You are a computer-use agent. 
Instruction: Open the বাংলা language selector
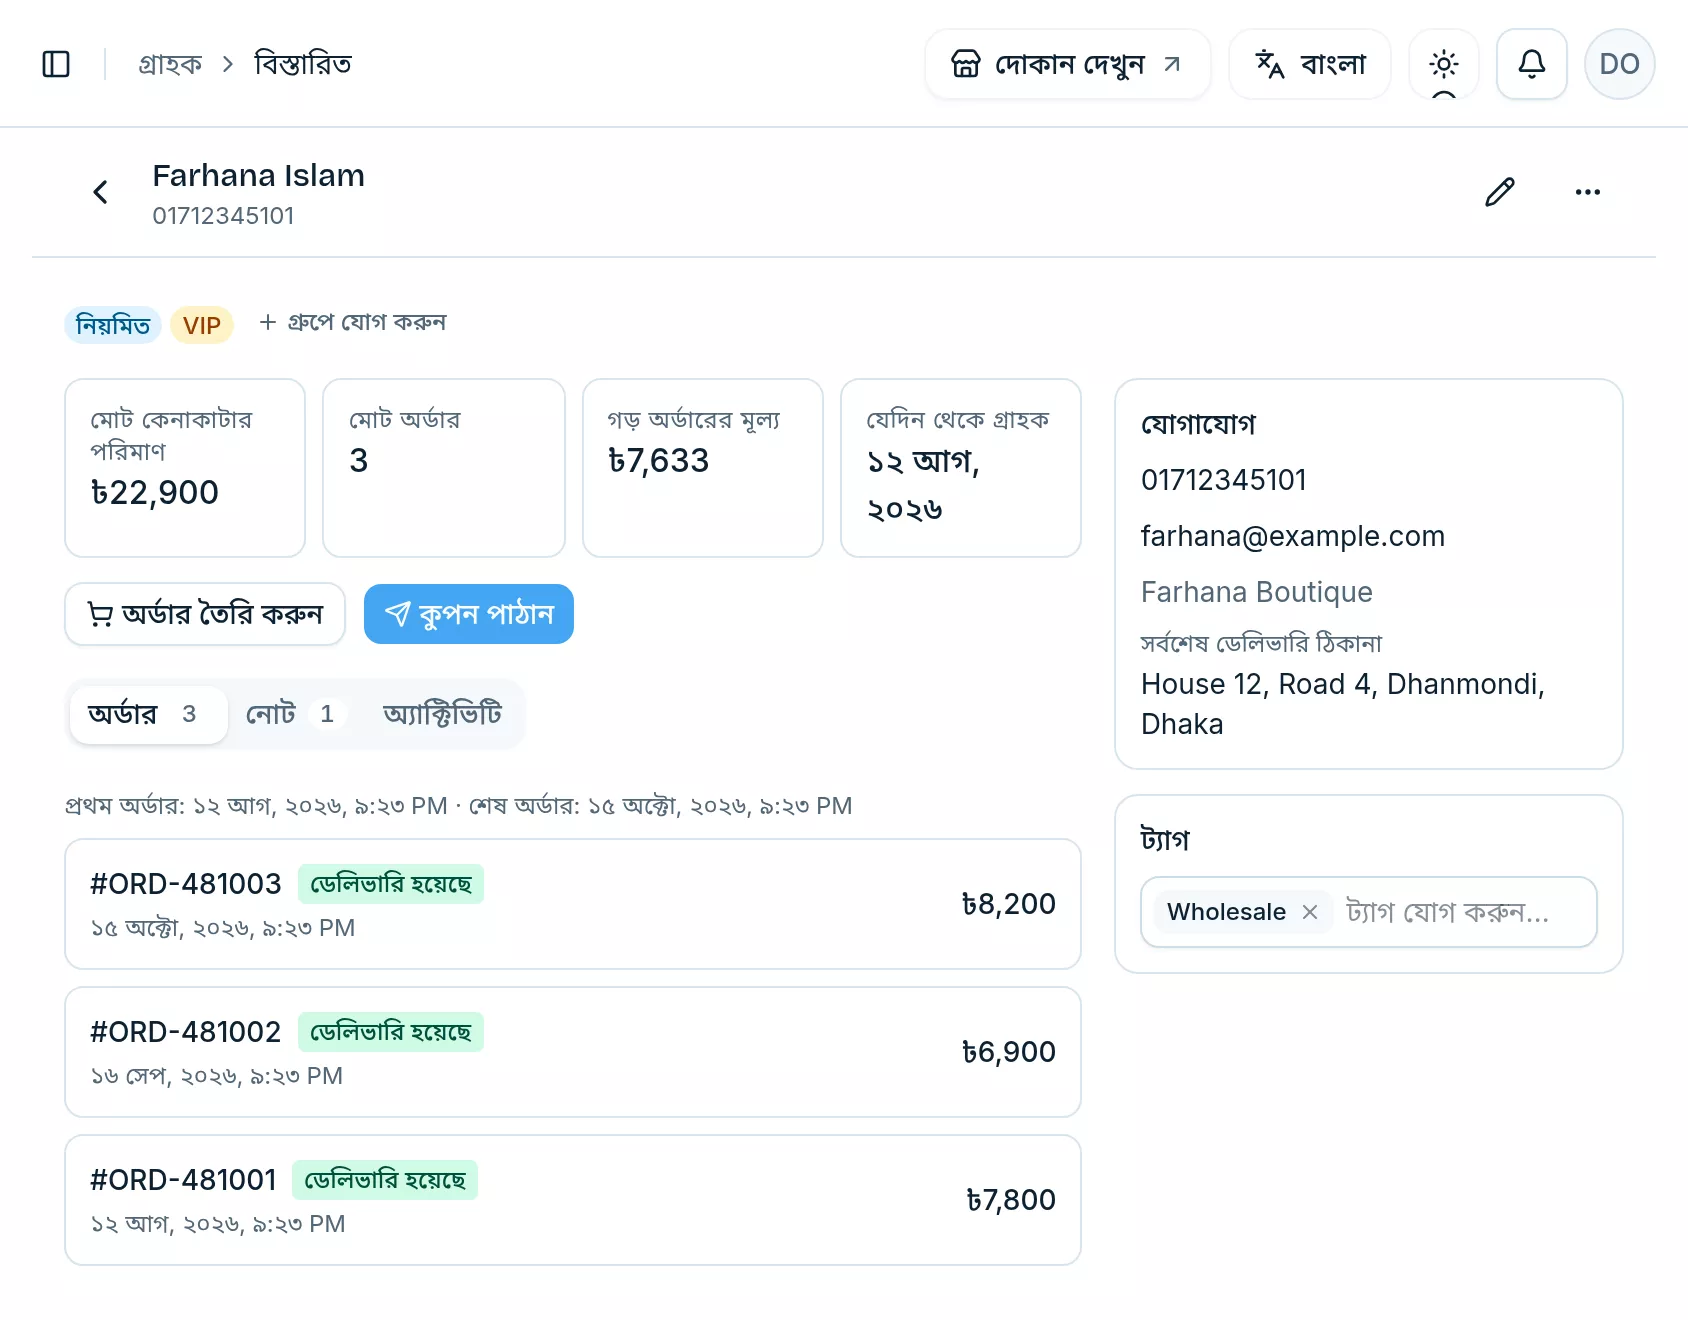pos(1309,64)
